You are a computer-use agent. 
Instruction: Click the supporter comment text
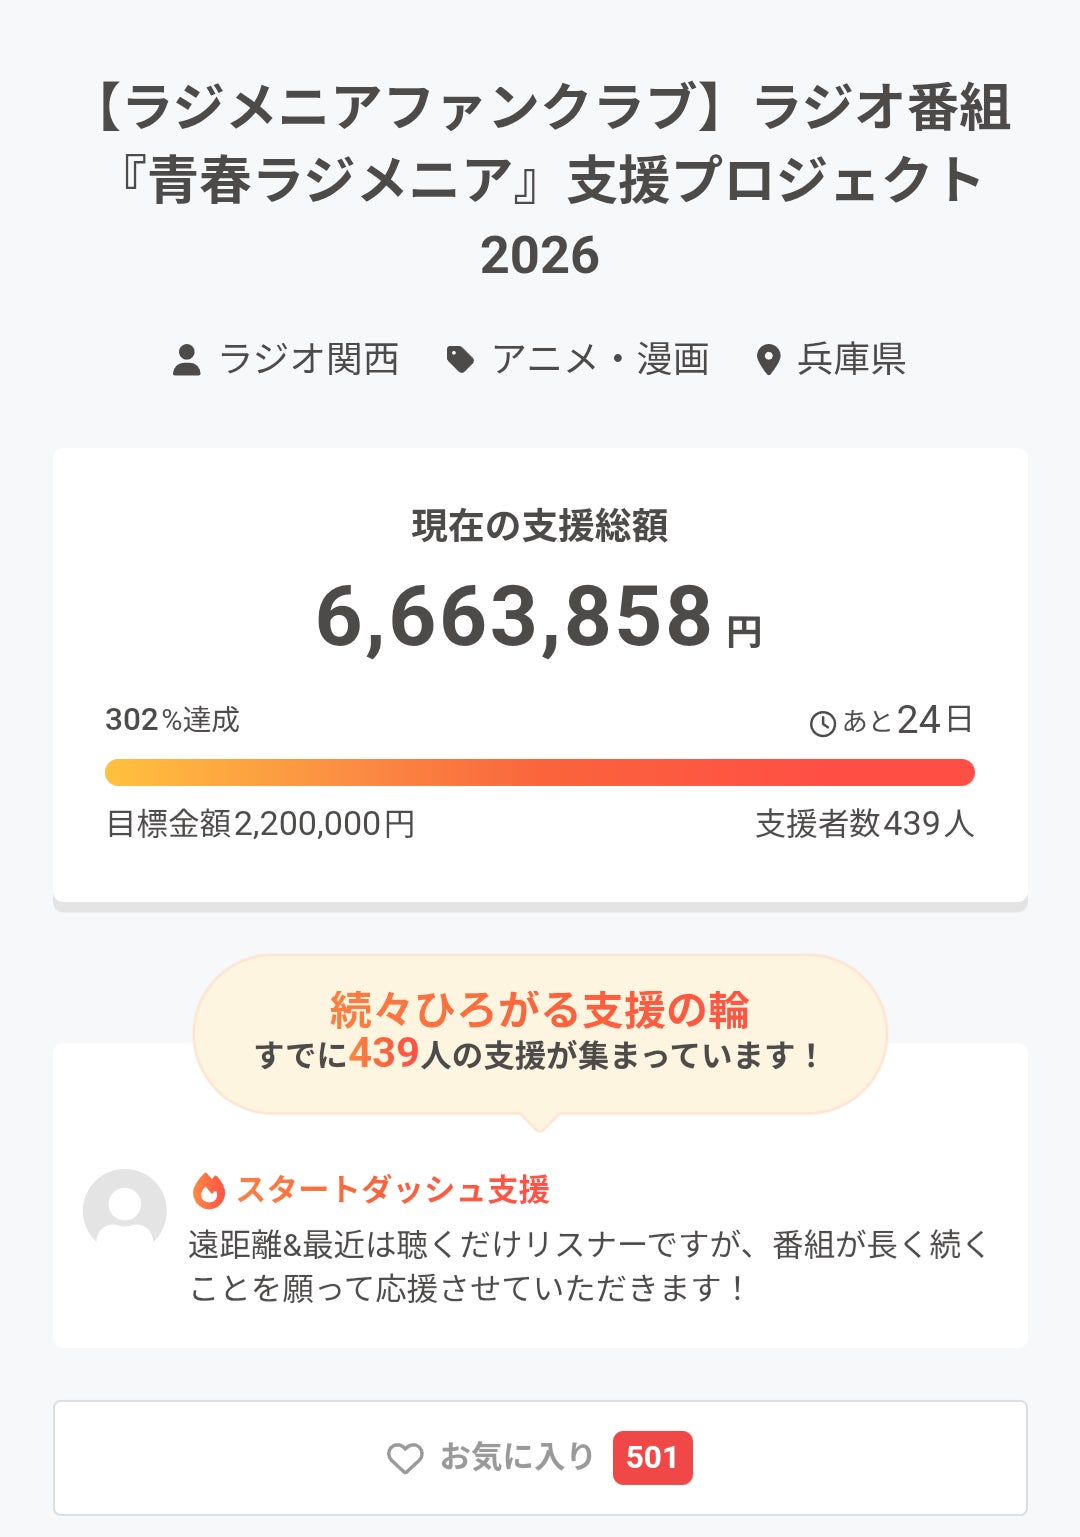588,1266
